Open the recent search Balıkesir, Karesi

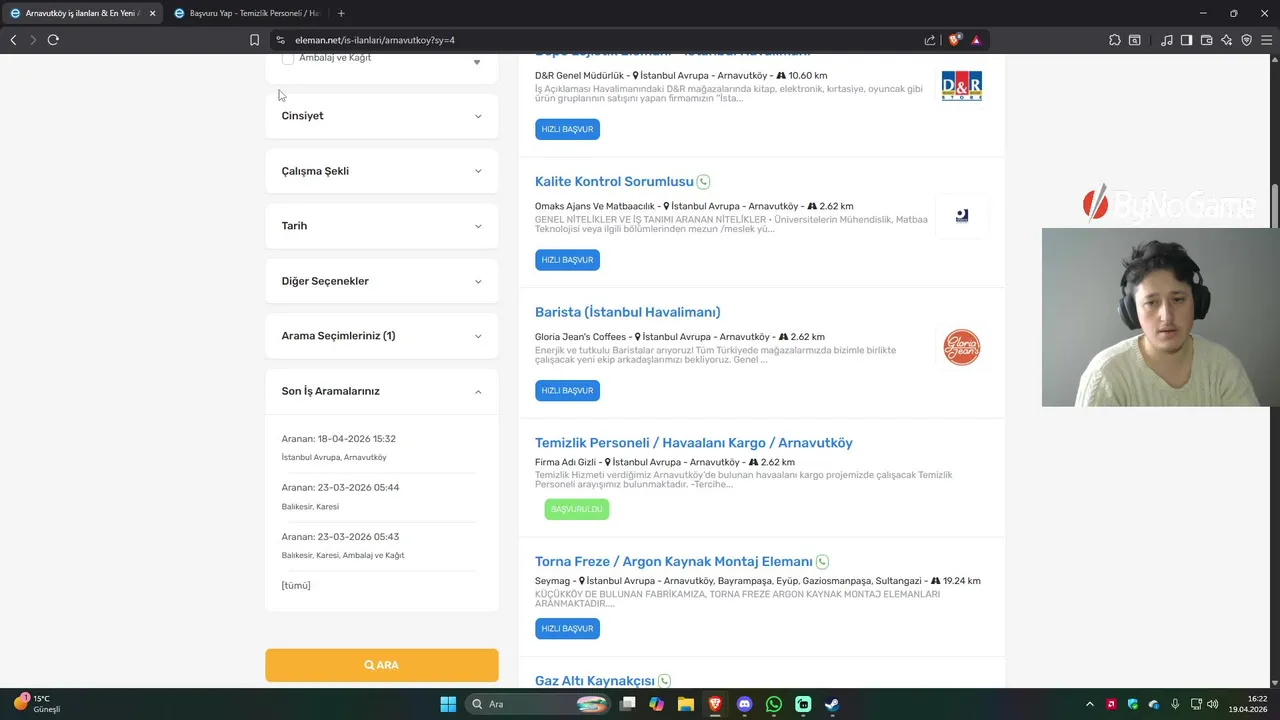(x=310, y=506)
